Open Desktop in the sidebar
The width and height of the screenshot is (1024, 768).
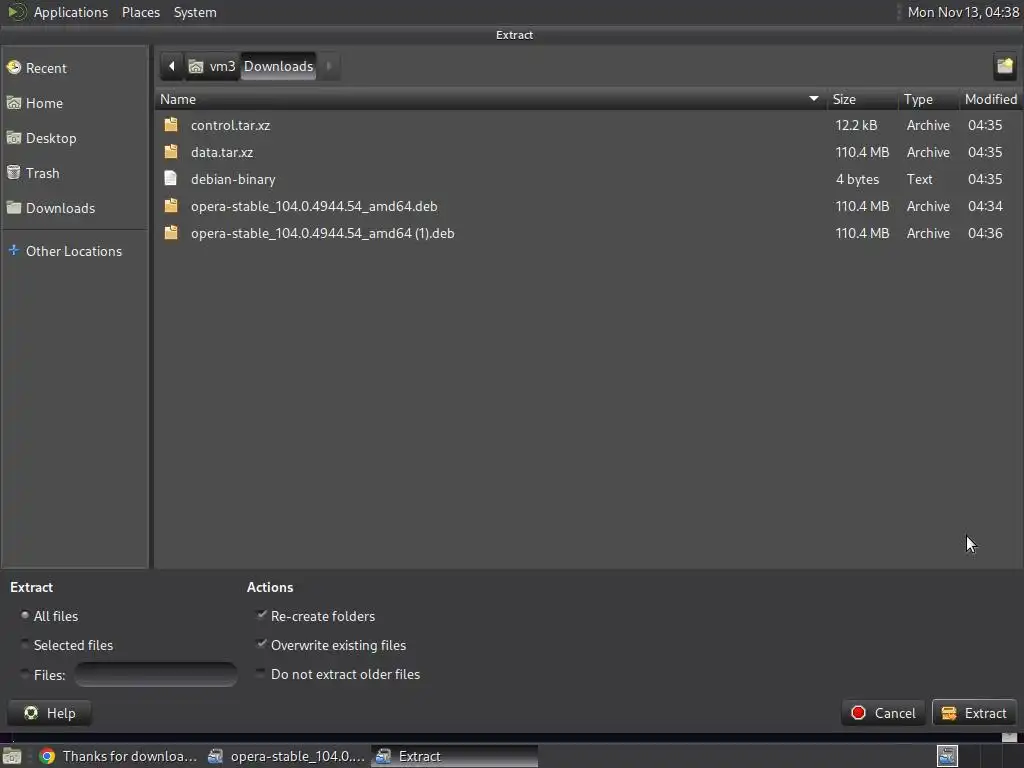[50, 138]
